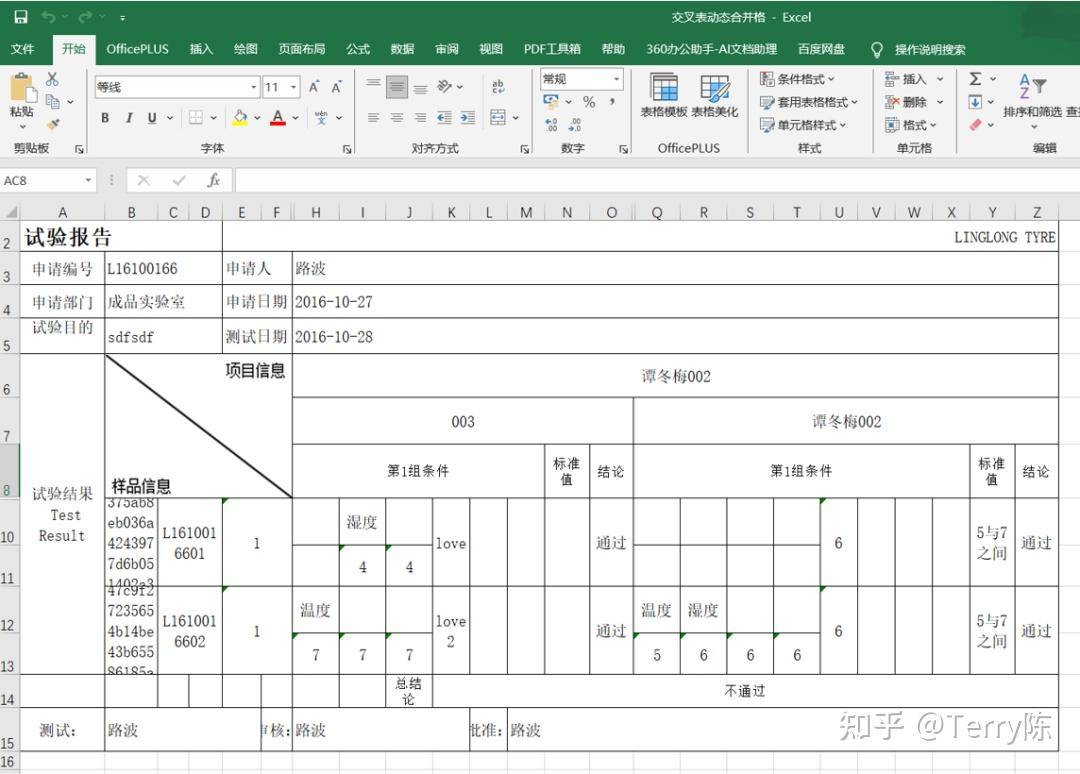Click the Orientation text angle icon
This screenshot has width=1080, height=774.
tap(445, 86)
